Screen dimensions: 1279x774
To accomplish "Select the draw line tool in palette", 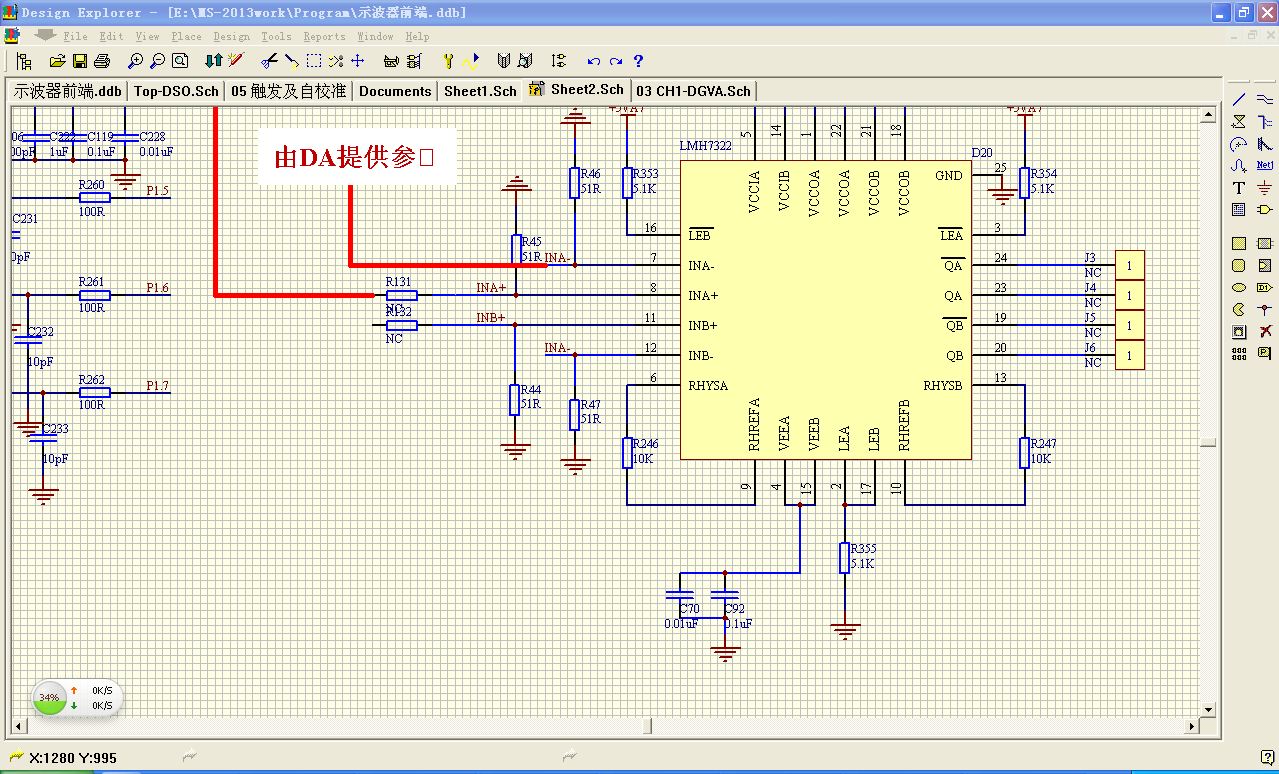I will pos(1239,99).
